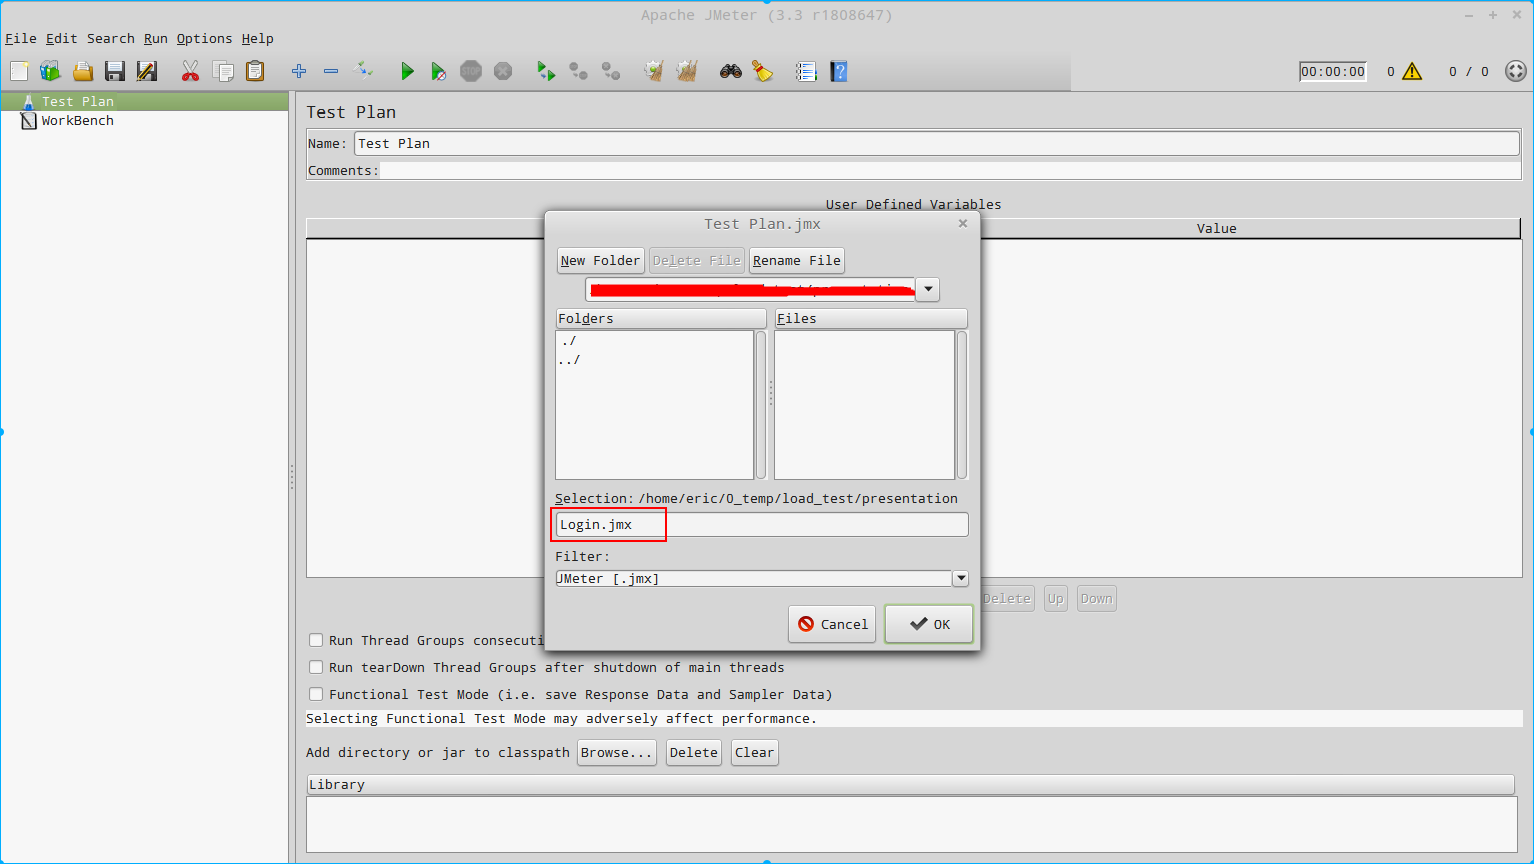Click the Remote Shutdown All icon
Viewport: 1534px width, 864px height.
(x=610, y=71)
